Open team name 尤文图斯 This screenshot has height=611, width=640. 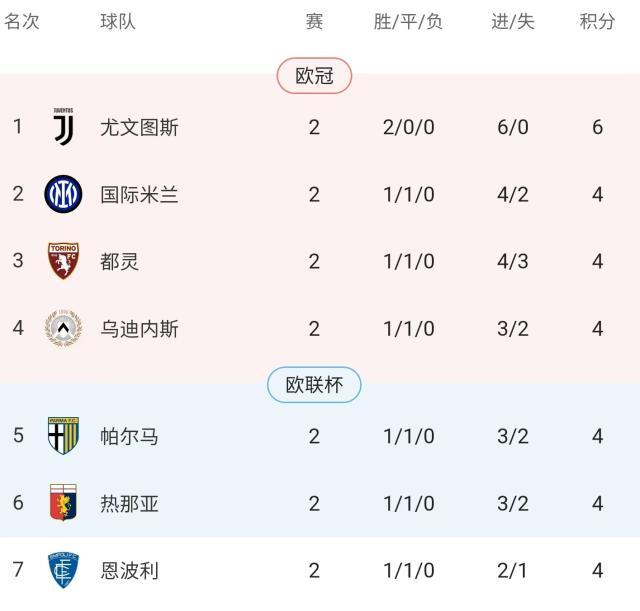click(x=139, y=127)
